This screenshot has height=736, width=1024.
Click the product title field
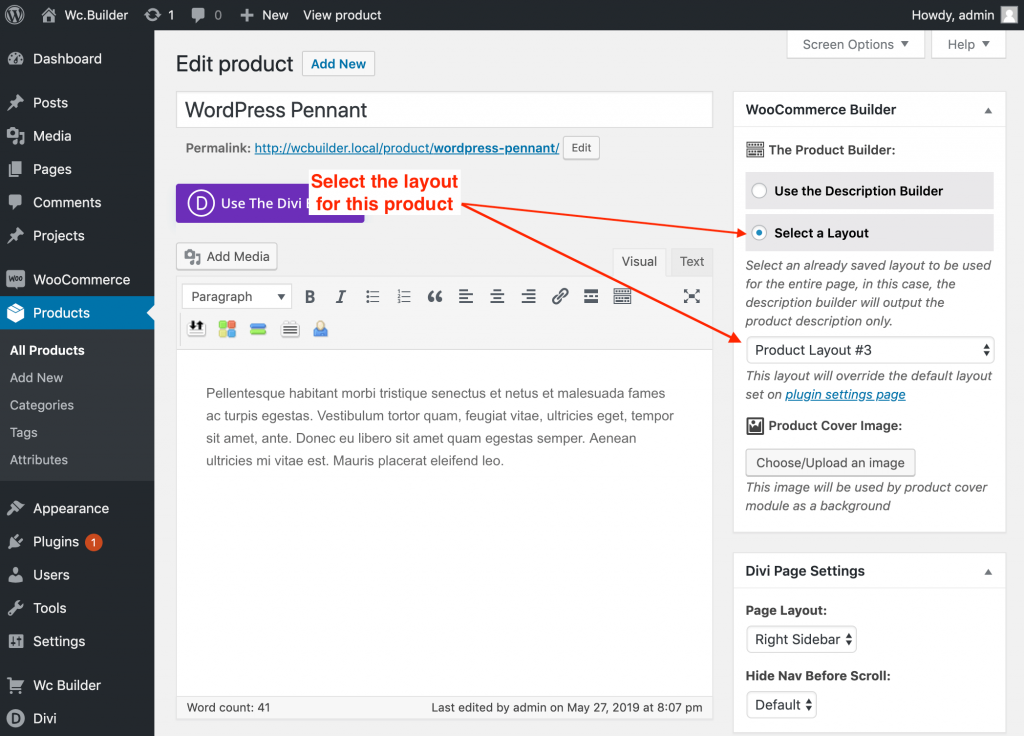(444, 110)
